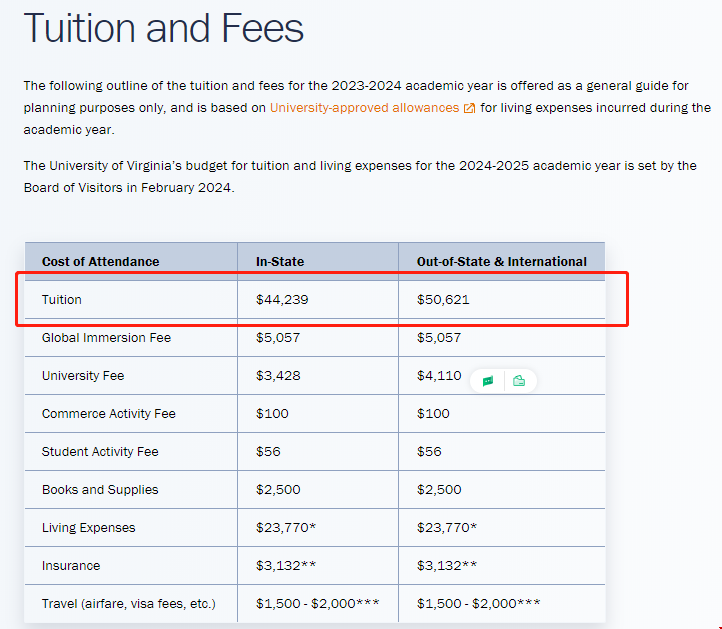Click the Cost of Attendance column header
This screenshot has width=722, height=629.
(100, 261)
